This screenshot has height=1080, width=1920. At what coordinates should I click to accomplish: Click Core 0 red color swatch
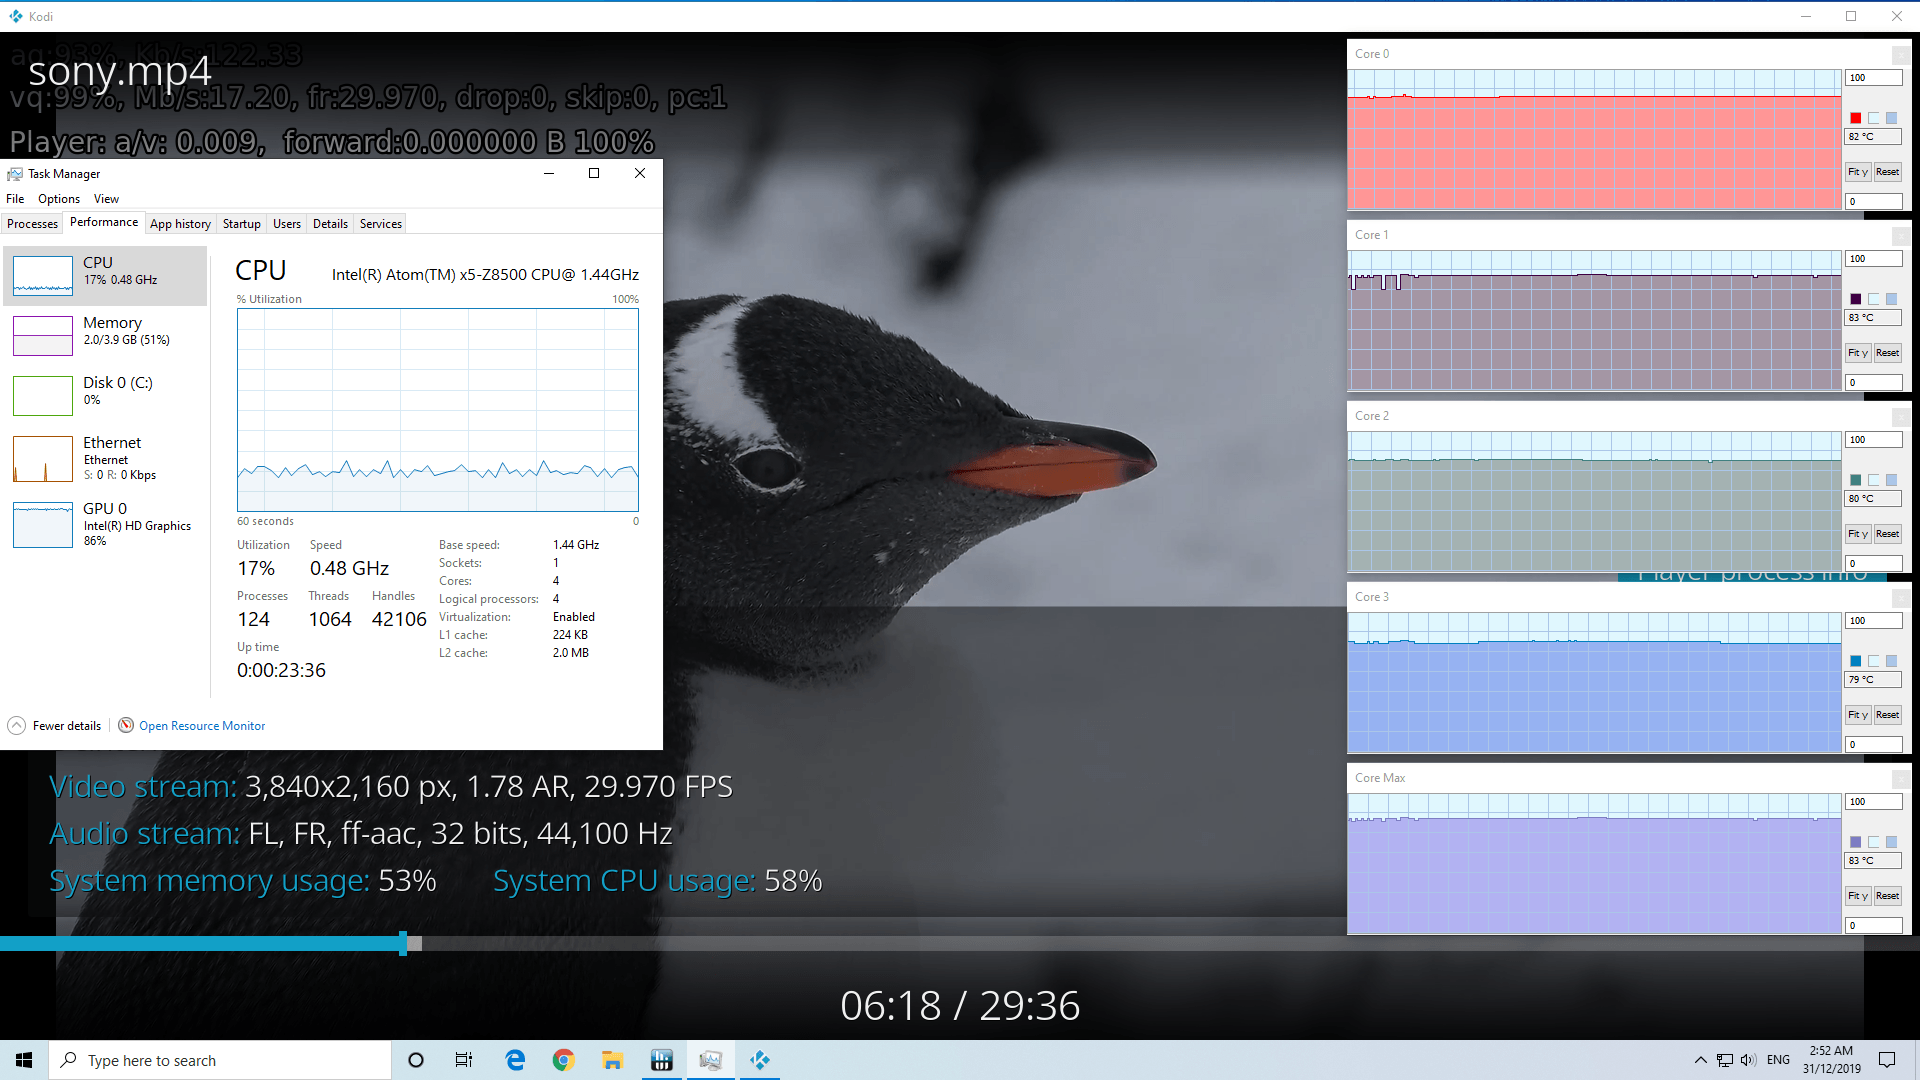pos(1856,118)
